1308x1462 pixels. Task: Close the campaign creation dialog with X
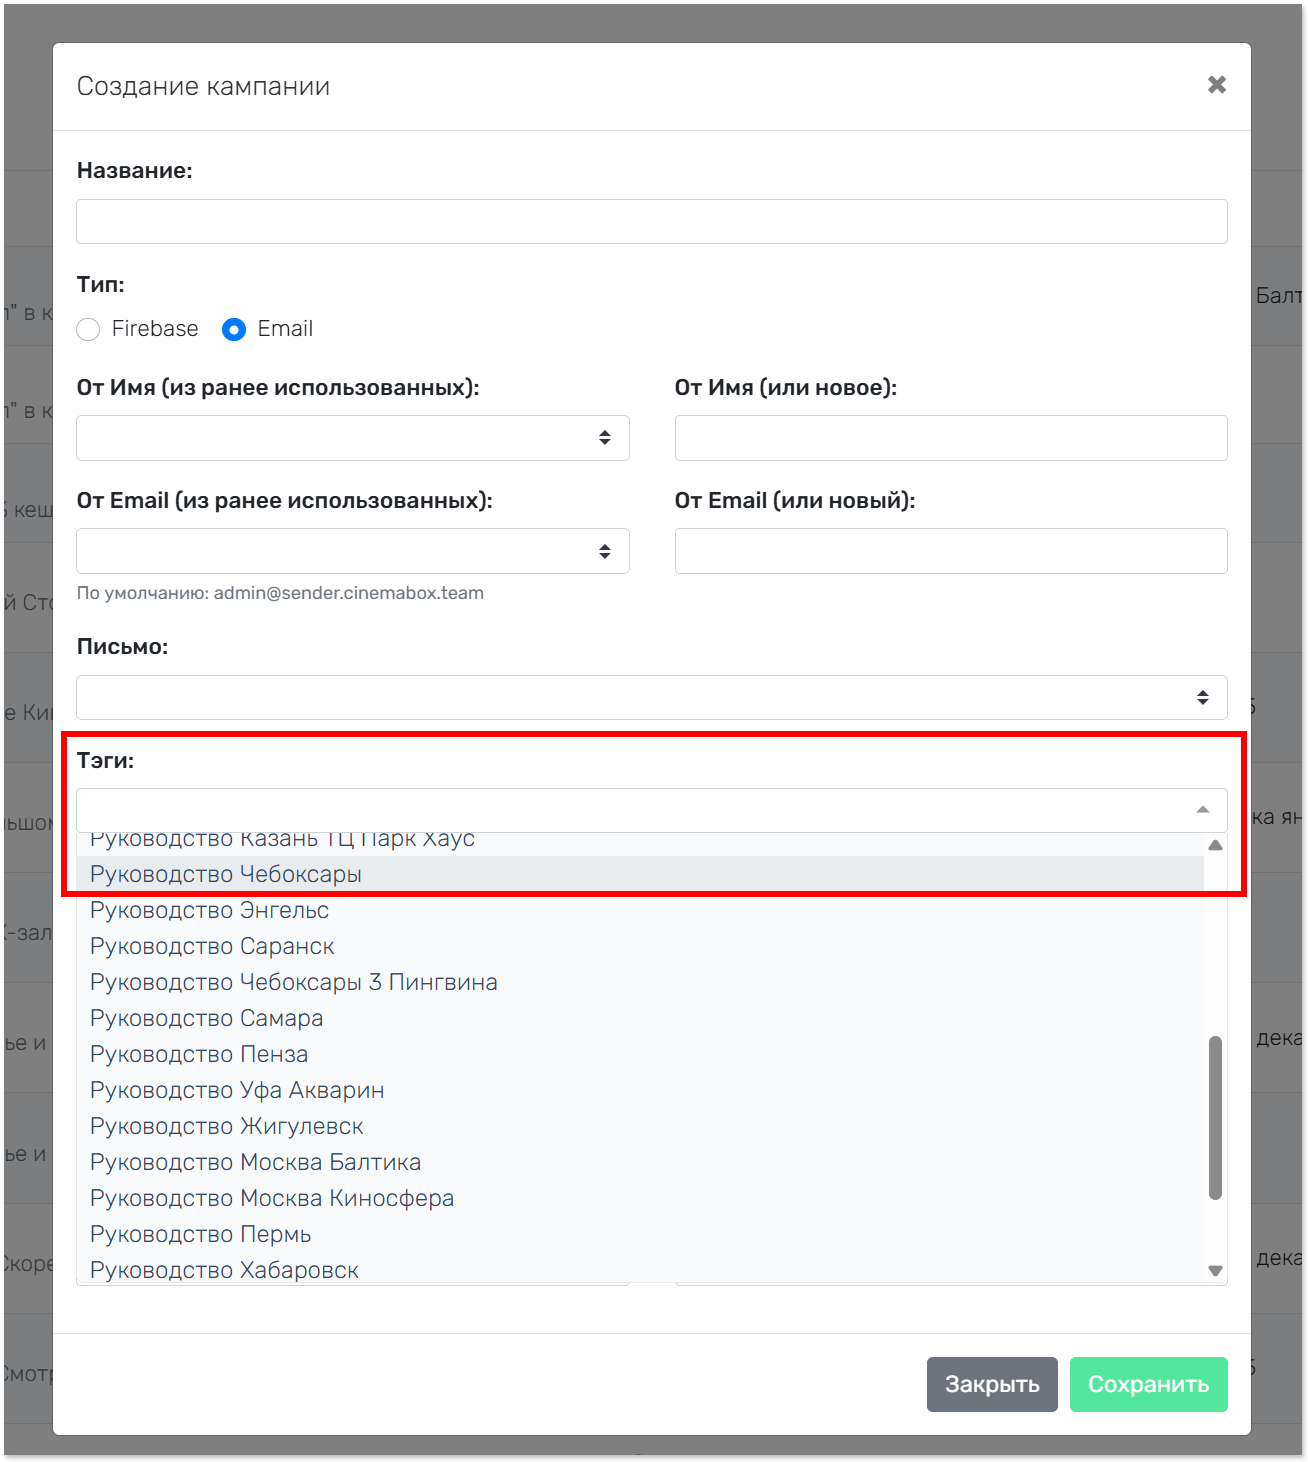coord(1216,85)
